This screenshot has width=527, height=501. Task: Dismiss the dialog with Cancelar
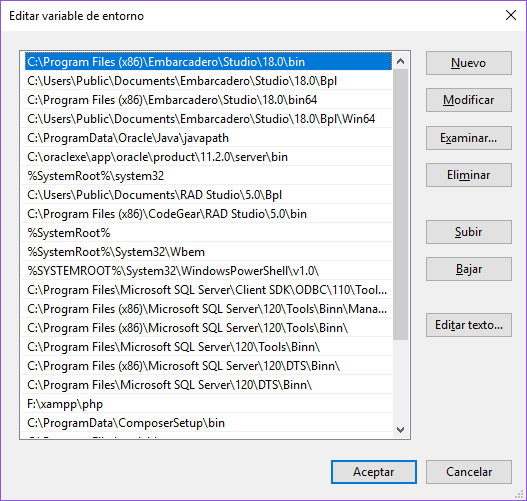(x=469, y=472)
